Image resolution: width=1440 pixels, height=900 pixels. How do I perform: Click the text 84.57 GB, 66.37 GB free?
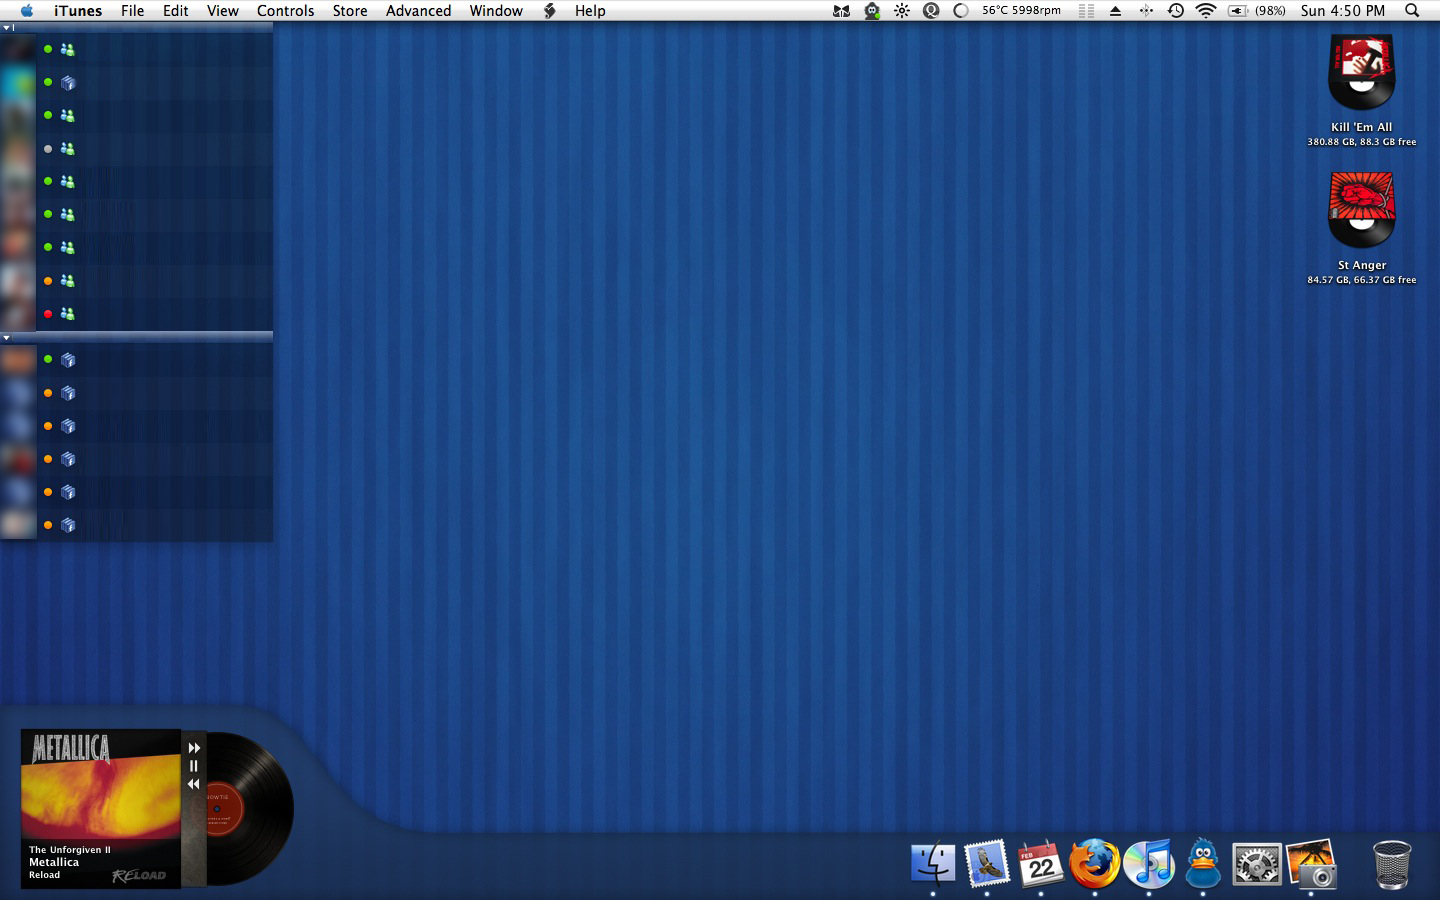tap(1362, 280)
